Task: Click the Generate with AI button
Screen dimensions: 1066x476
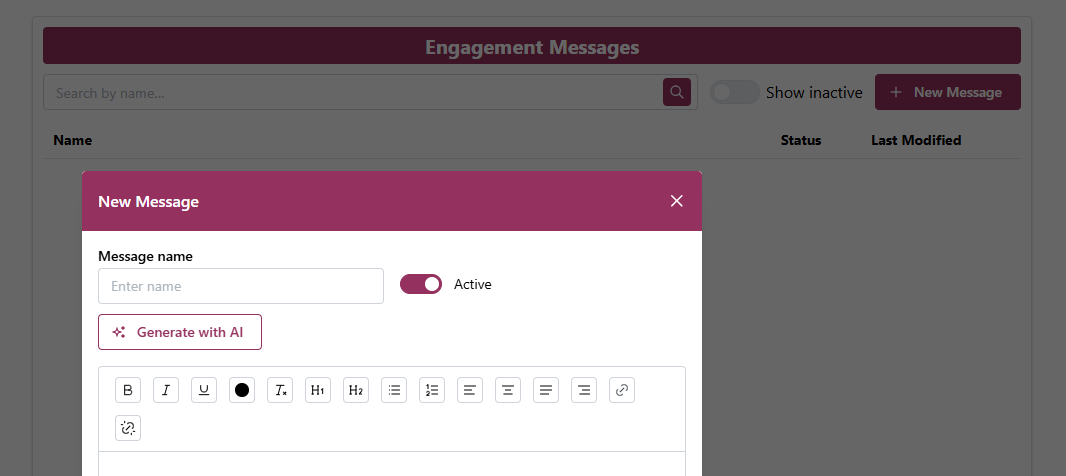Action: pos(180,332)
